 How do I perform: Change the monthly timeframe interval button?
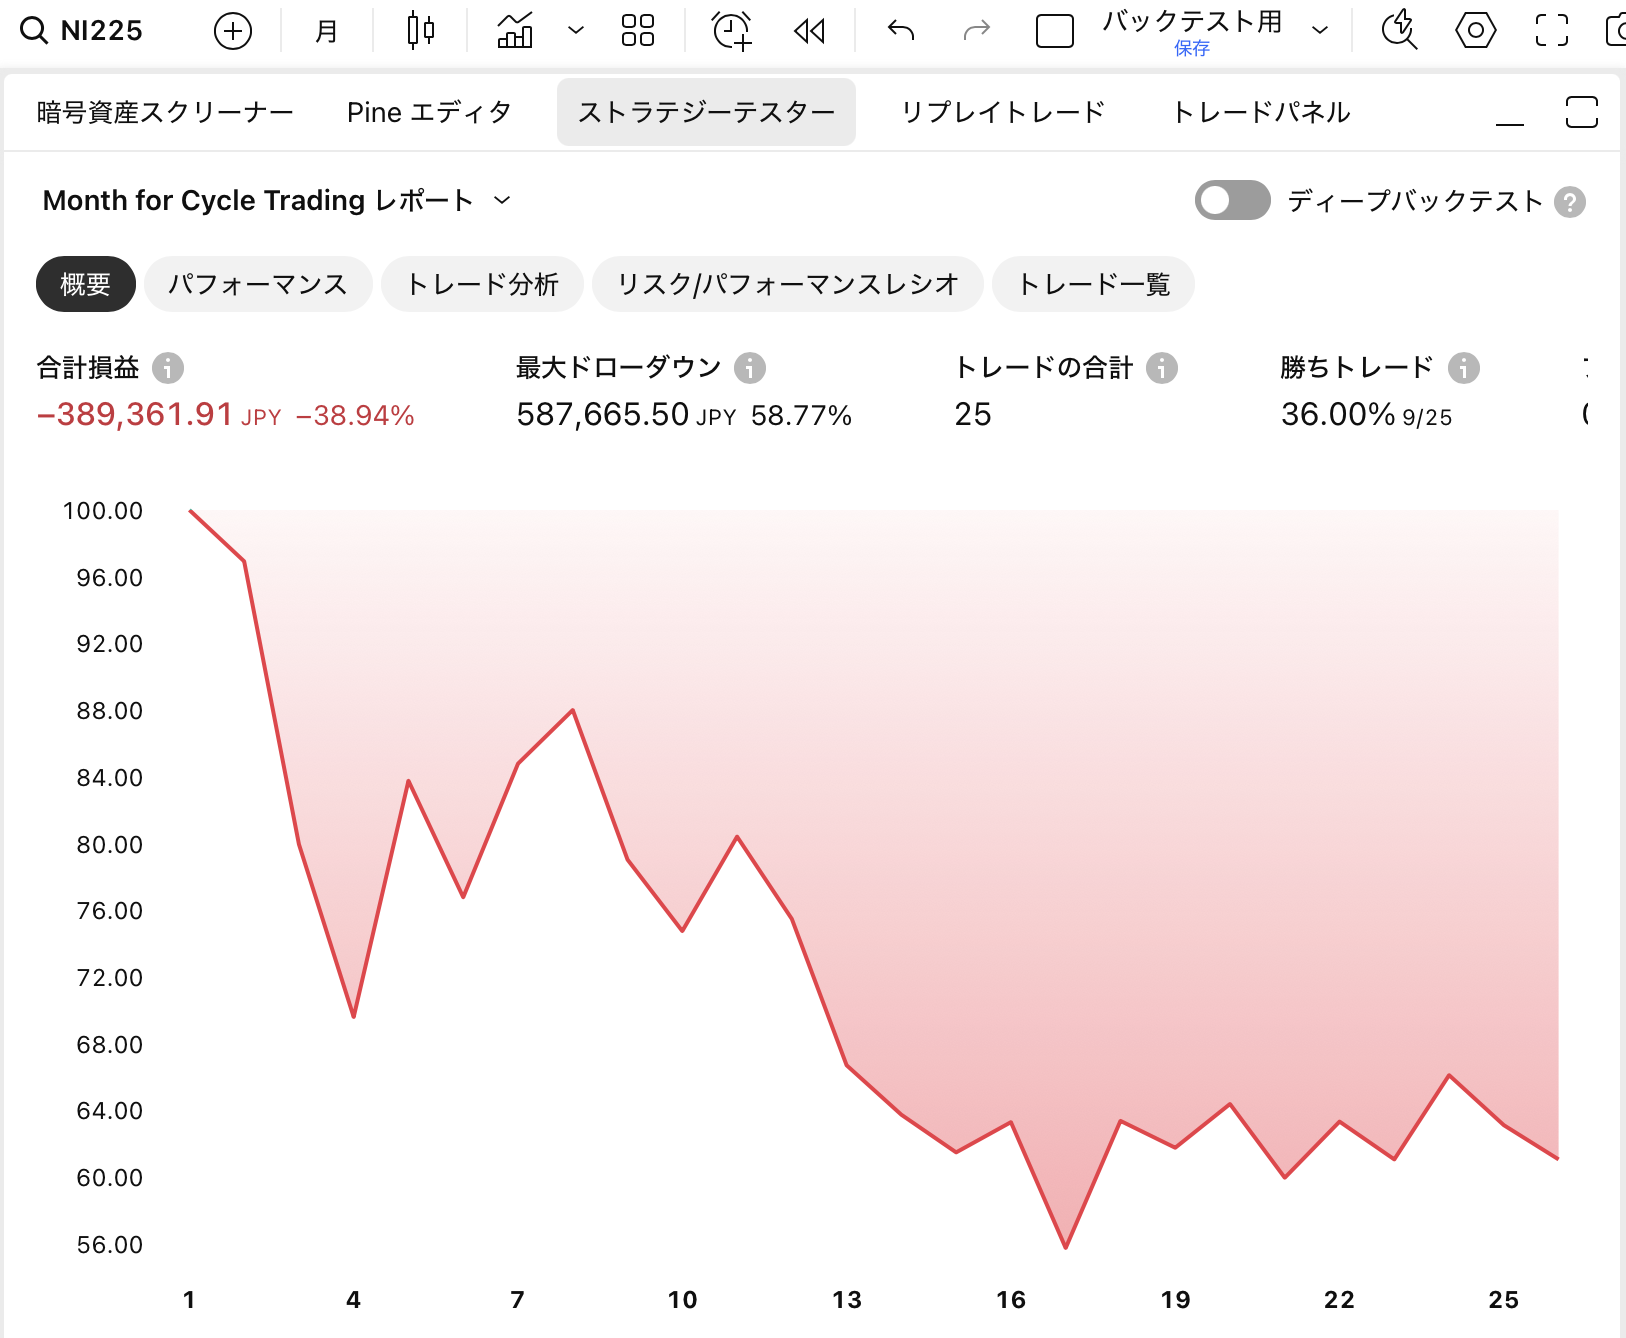(326, 31)
